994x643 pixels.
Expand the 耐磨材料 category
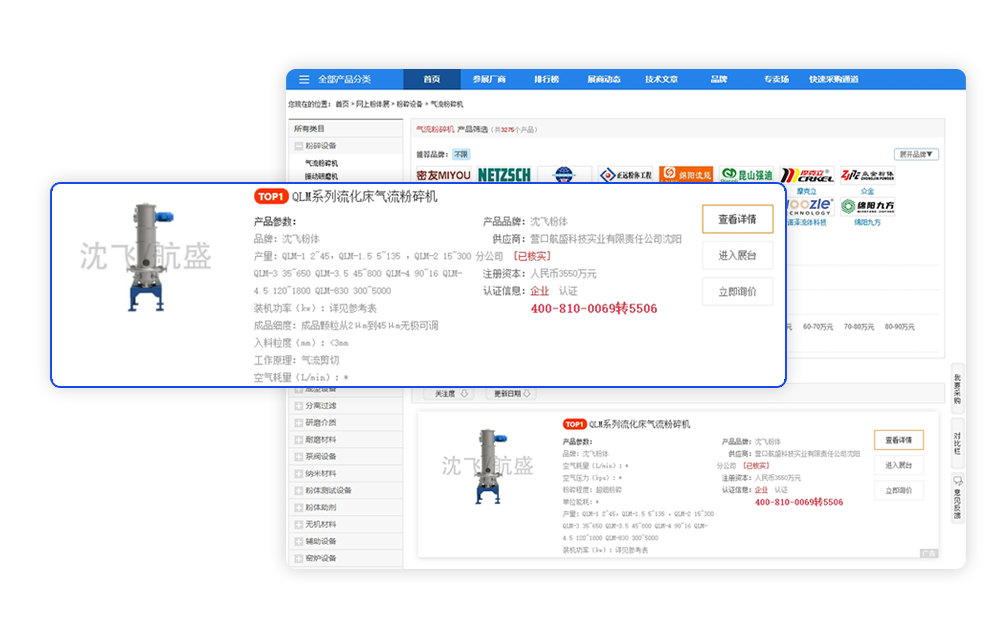[x=299, y=440]
